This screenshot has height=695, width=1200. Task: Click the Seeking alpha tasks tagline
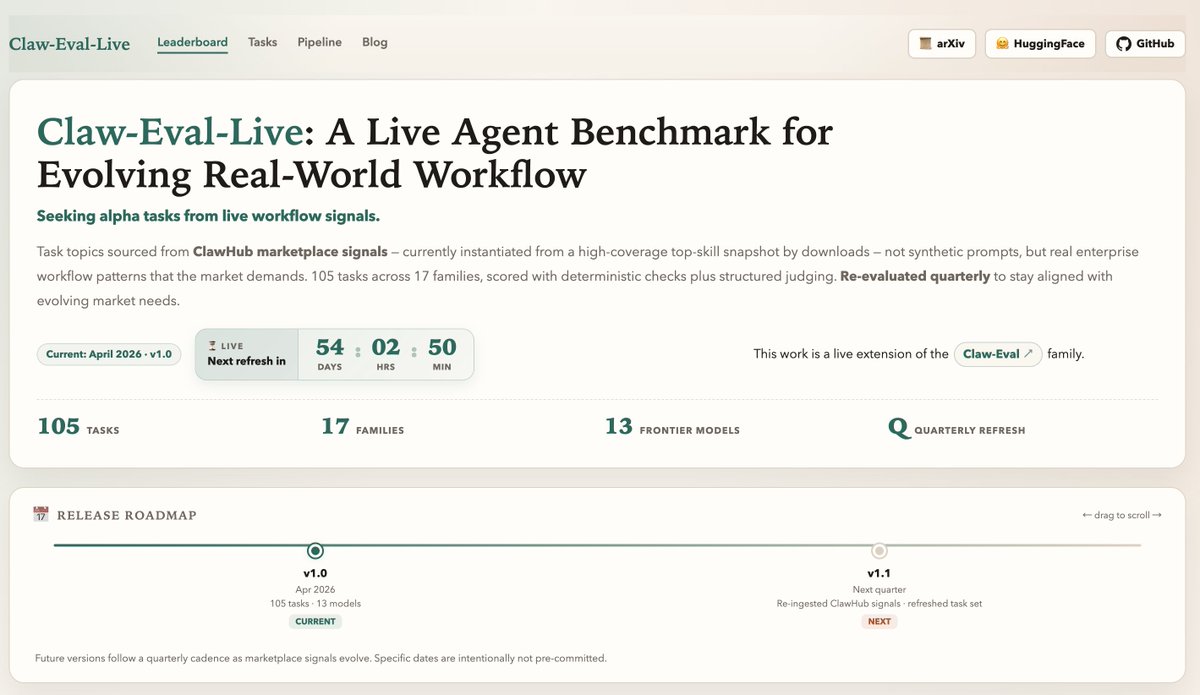click(208, 216)
